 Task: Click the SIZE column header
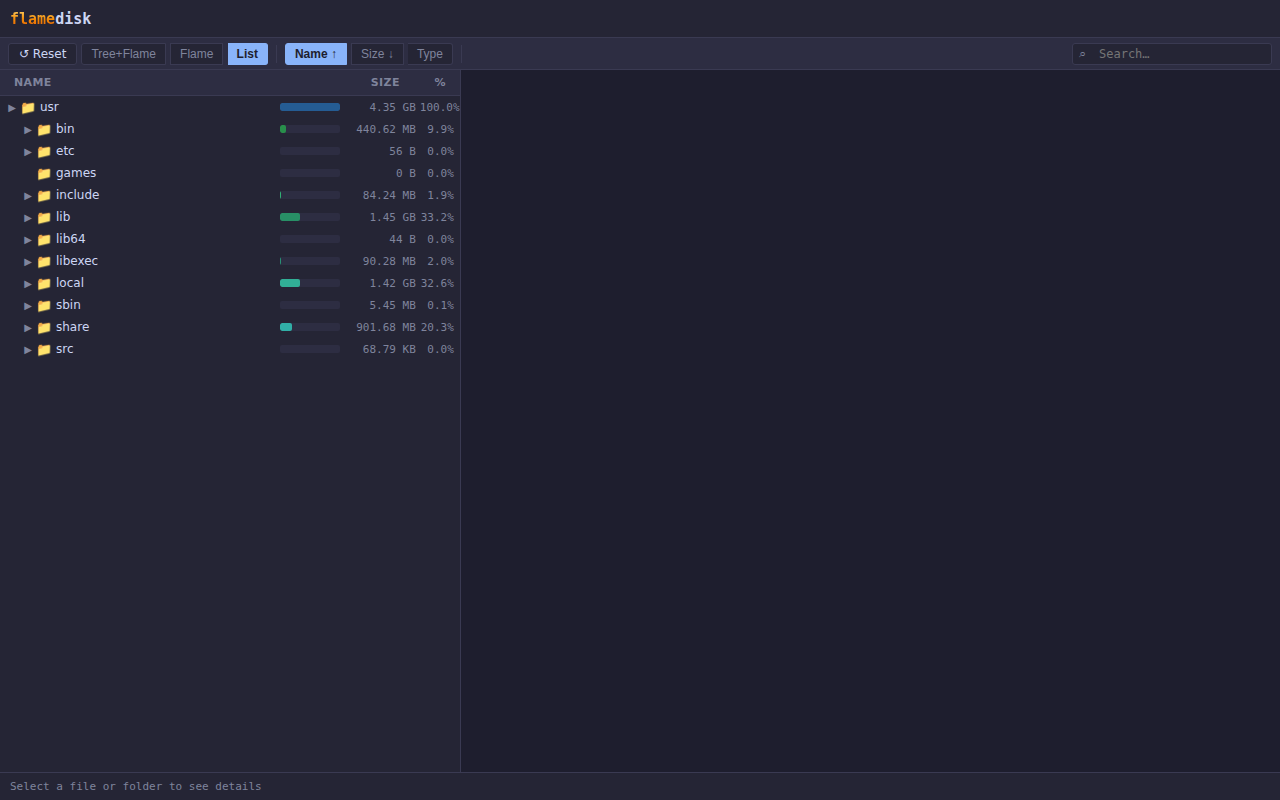[x=385, y=82]
